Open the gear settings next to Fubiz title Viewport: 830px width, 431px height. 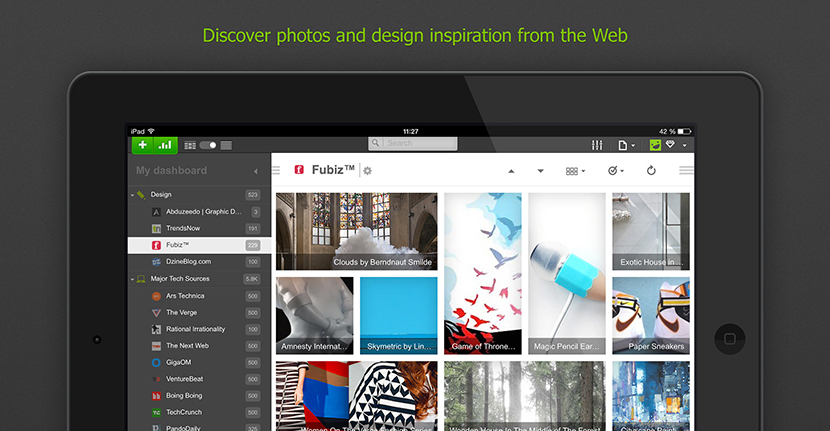pos(367,170)
